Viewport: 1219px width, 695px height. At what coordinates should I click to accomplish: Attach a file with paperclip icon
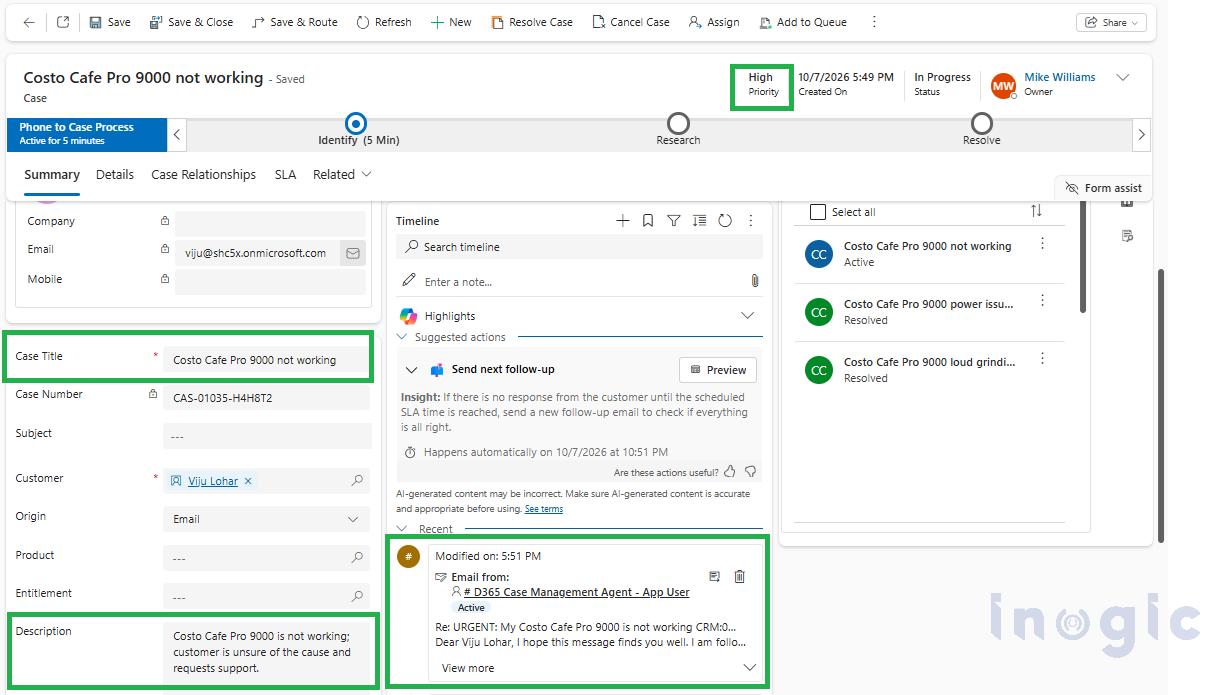point(755,282)
